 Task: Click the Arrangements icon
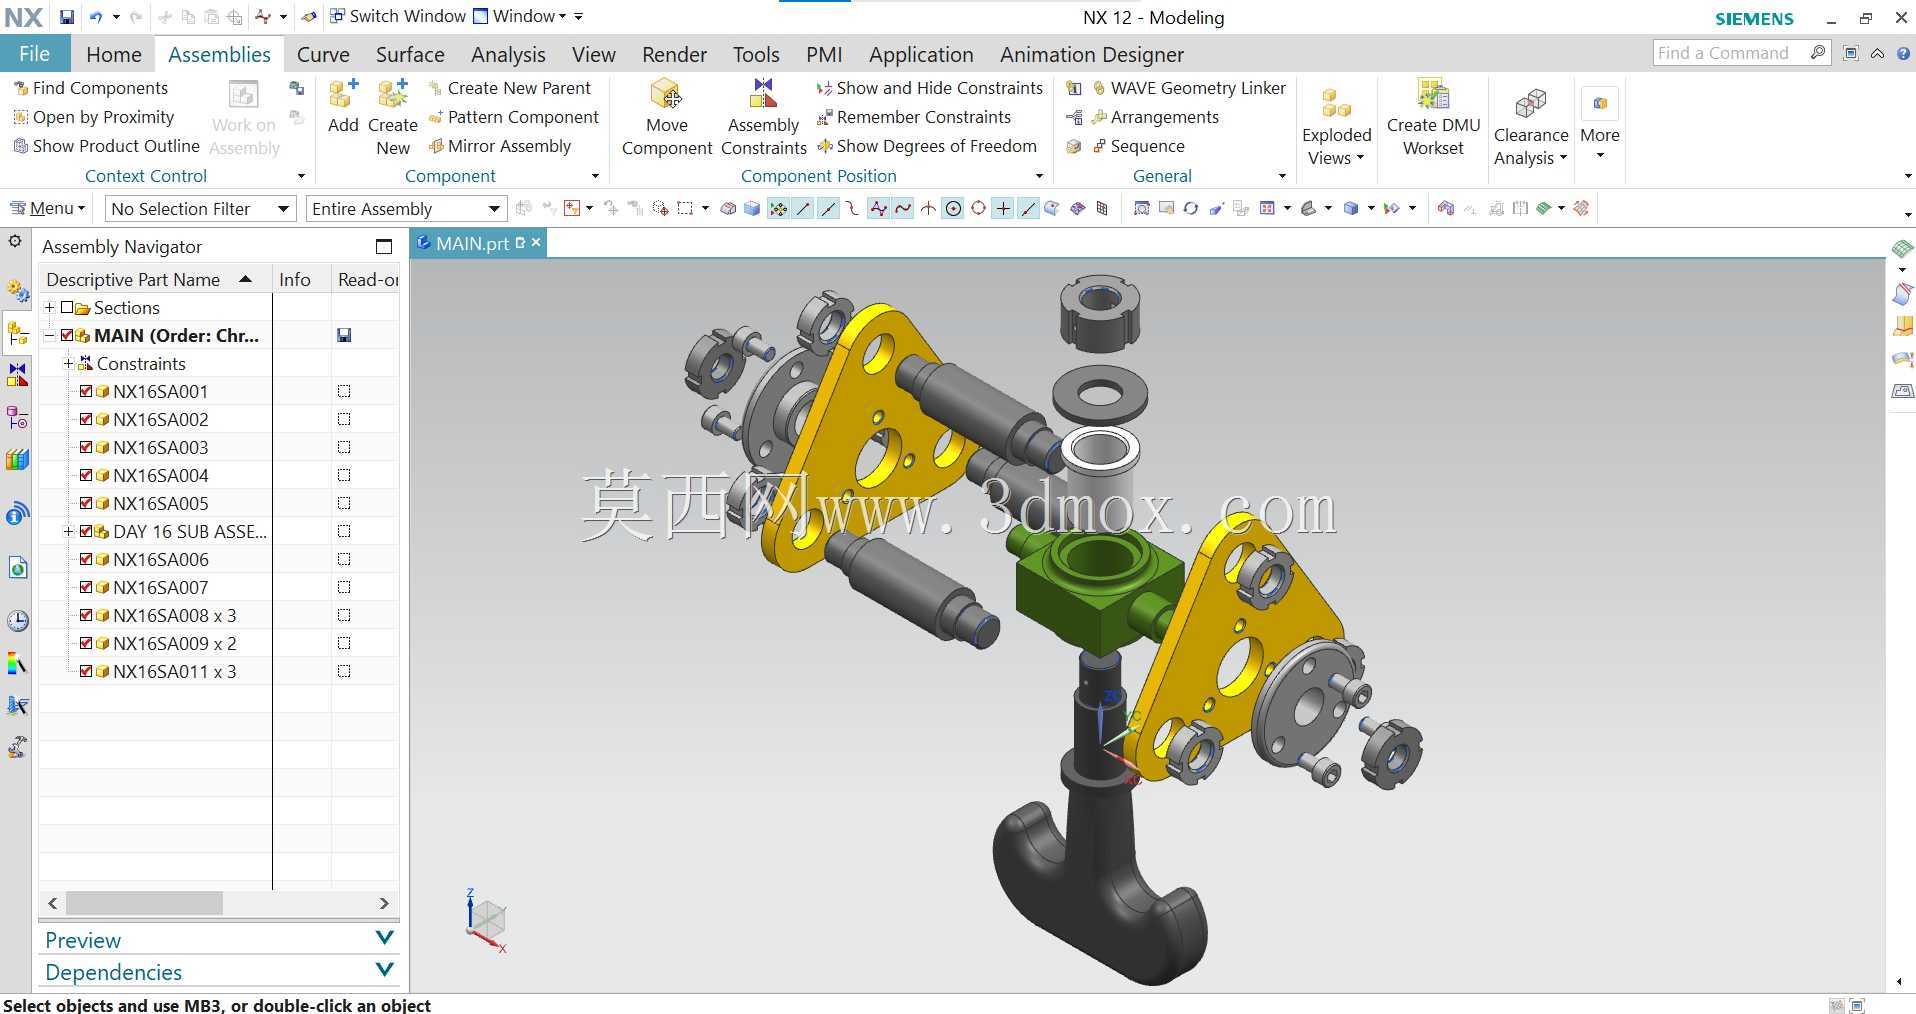click(1099, 117)
